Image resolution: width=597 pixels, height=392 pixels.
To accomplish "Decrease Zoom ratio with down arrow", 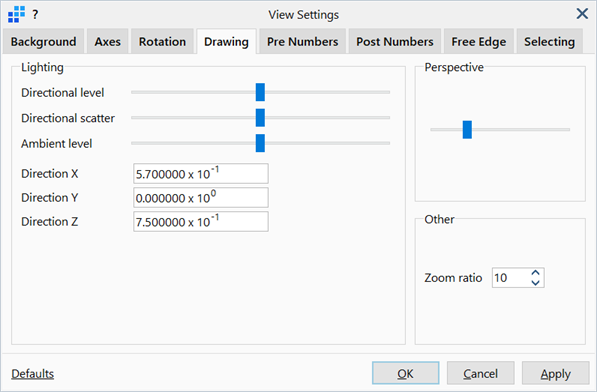I will [535, 282].
